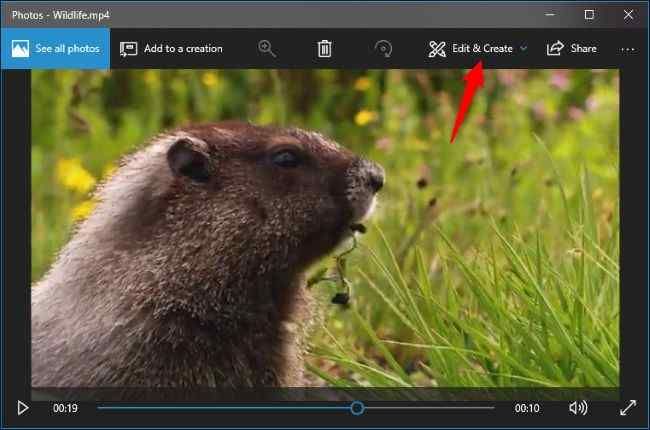Screen dimensions: 650x430
Task: Maximize the Photos window
Action: 589,14
